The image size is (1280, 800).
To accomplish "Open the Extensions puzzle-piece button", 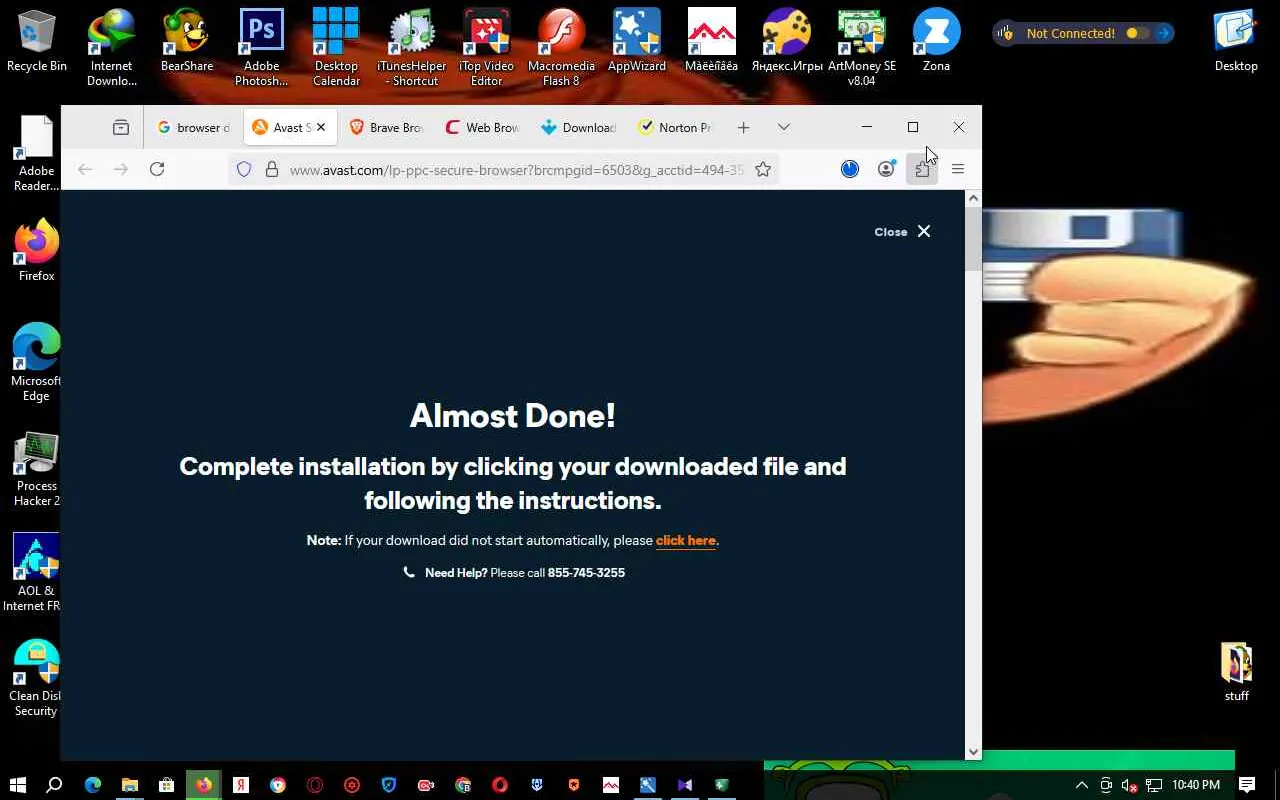I will pyautogui.click(x=922, y=170).
